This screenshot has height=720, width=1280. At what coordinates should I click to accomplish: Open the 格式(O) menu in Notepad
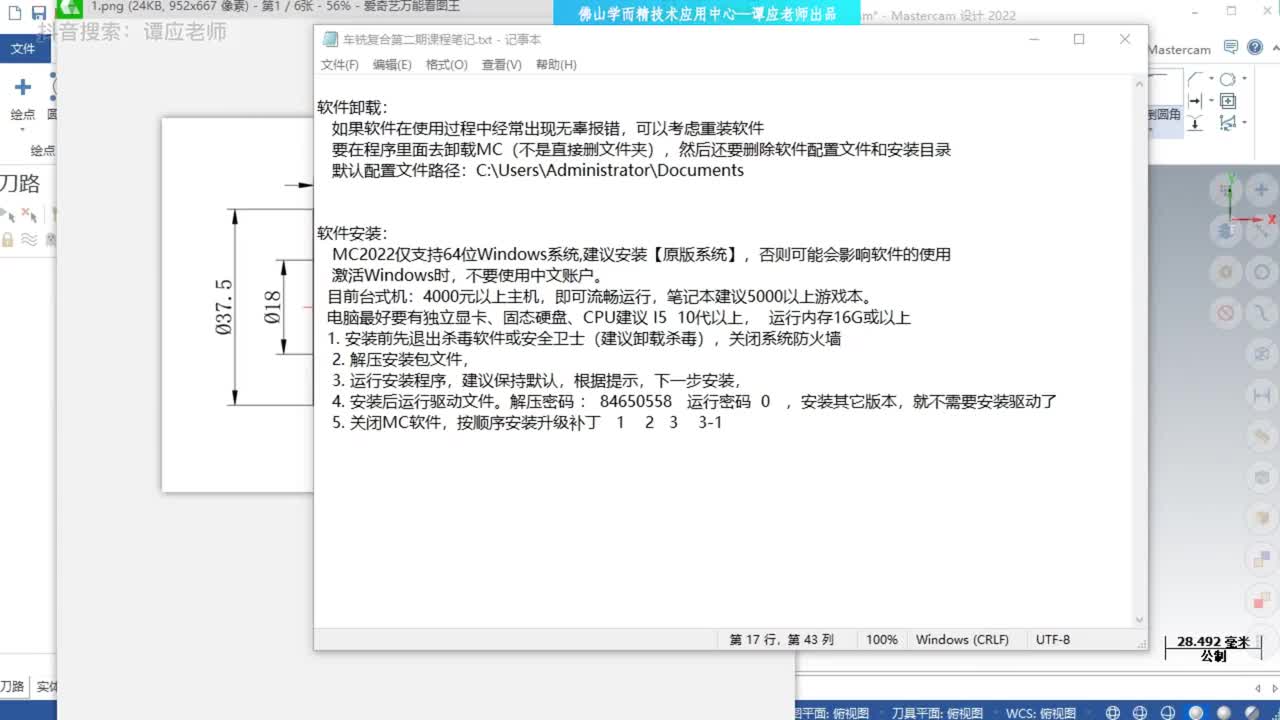pyautogui.click(x=446, y=65)
